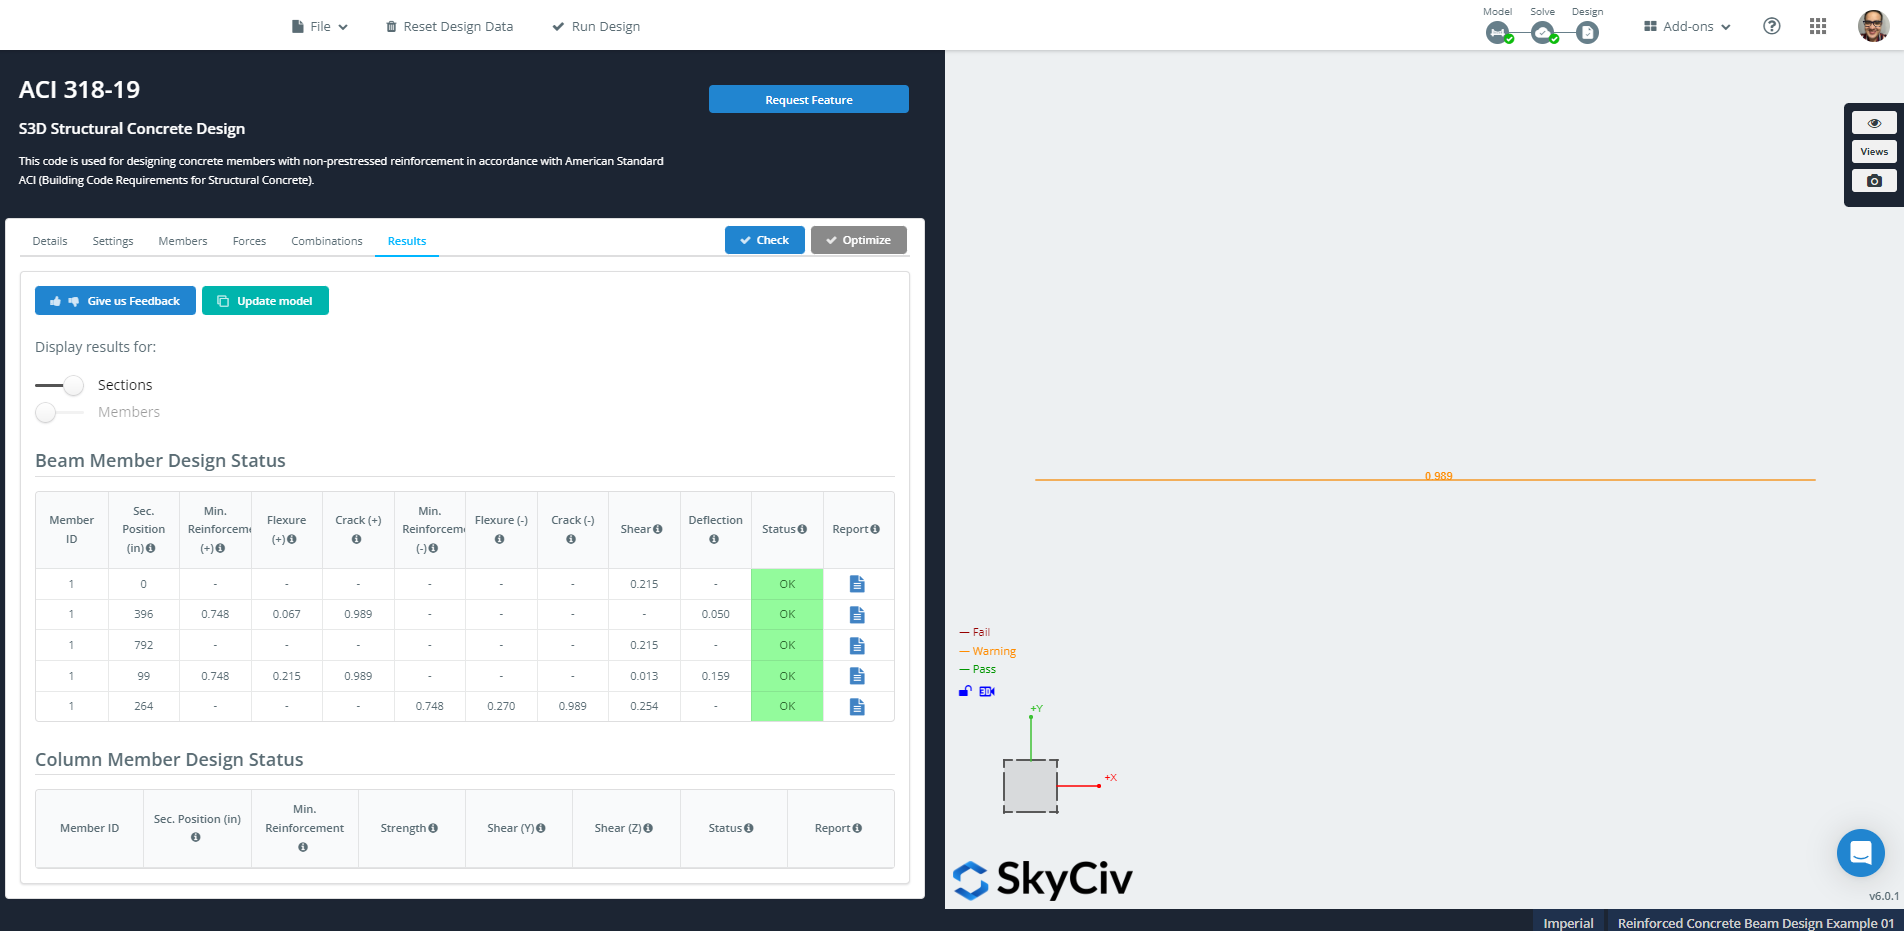Image resolution: width=1904 pixels, height=931 pixels.
Task: Open the Report for section position 0
Action: click(856, 583)
